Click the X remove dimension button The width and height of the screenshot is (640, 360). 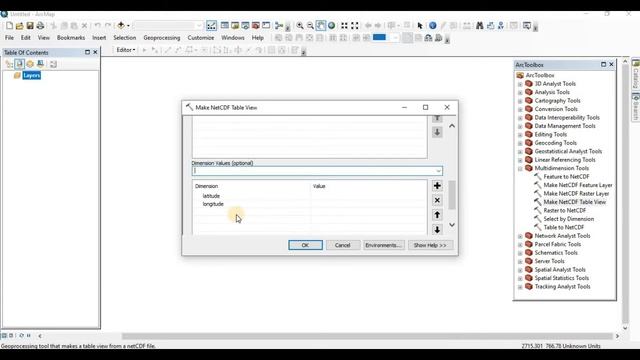(x=437, y=200)
